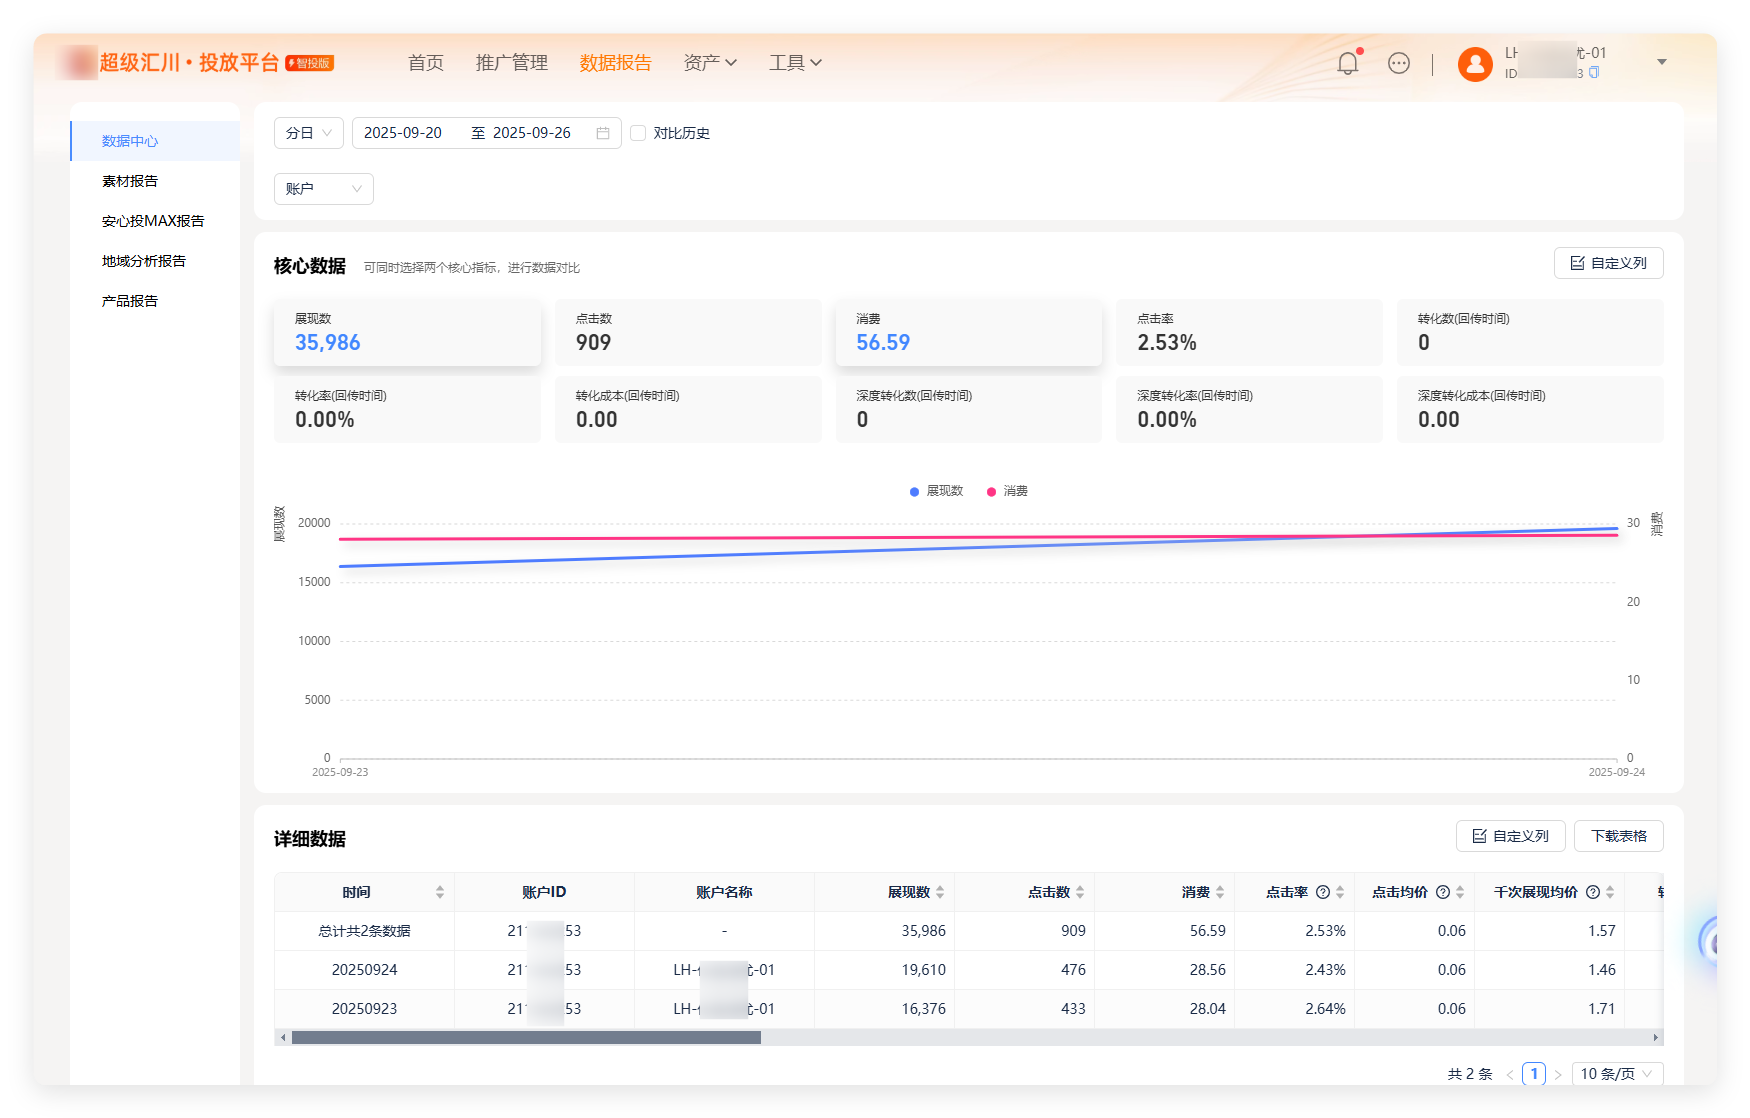1750x1118 pixels.
Task: Click the 20250923 row date cell
Action: [365, 1009]
